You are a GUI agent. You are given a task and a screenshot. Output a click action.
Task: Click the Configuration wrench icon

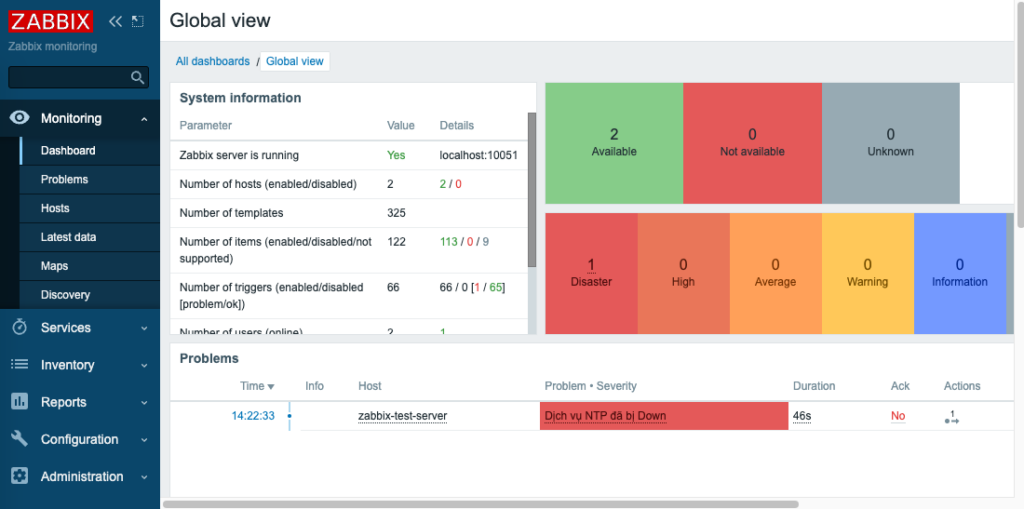click(20, 439)
